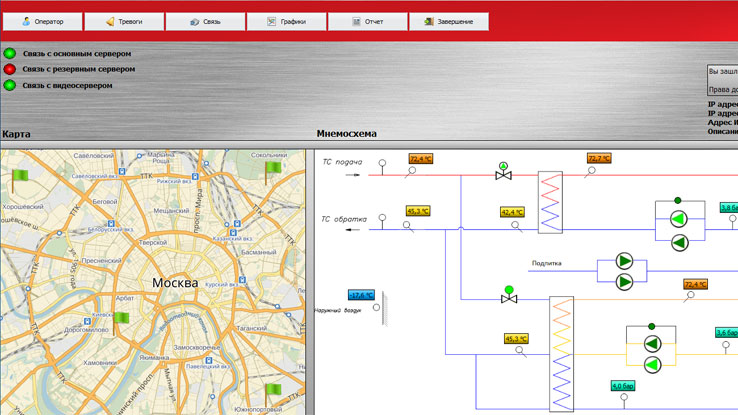Click lower heat exchanger with orange-yellow-blue coil
Screen dimensions: 738x415
point(562,354)
